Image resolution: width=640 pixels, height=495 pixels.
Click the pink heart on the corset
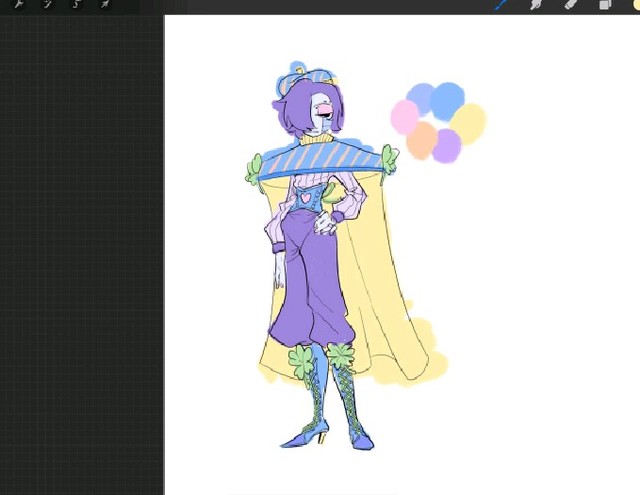coord(304,197)
